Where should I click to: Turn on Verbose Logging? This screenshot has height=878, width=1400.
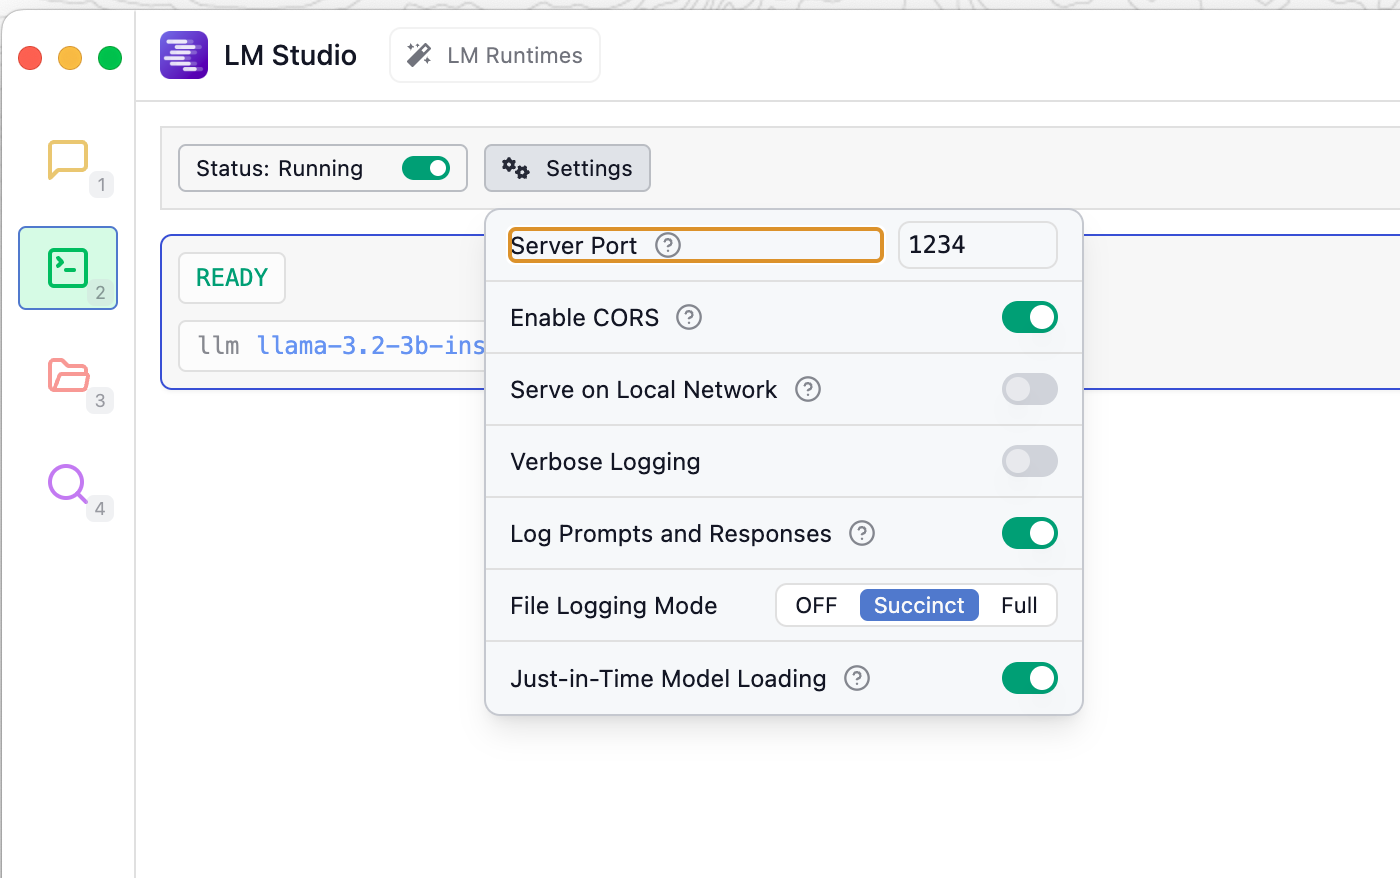(x=1029, y=461)
